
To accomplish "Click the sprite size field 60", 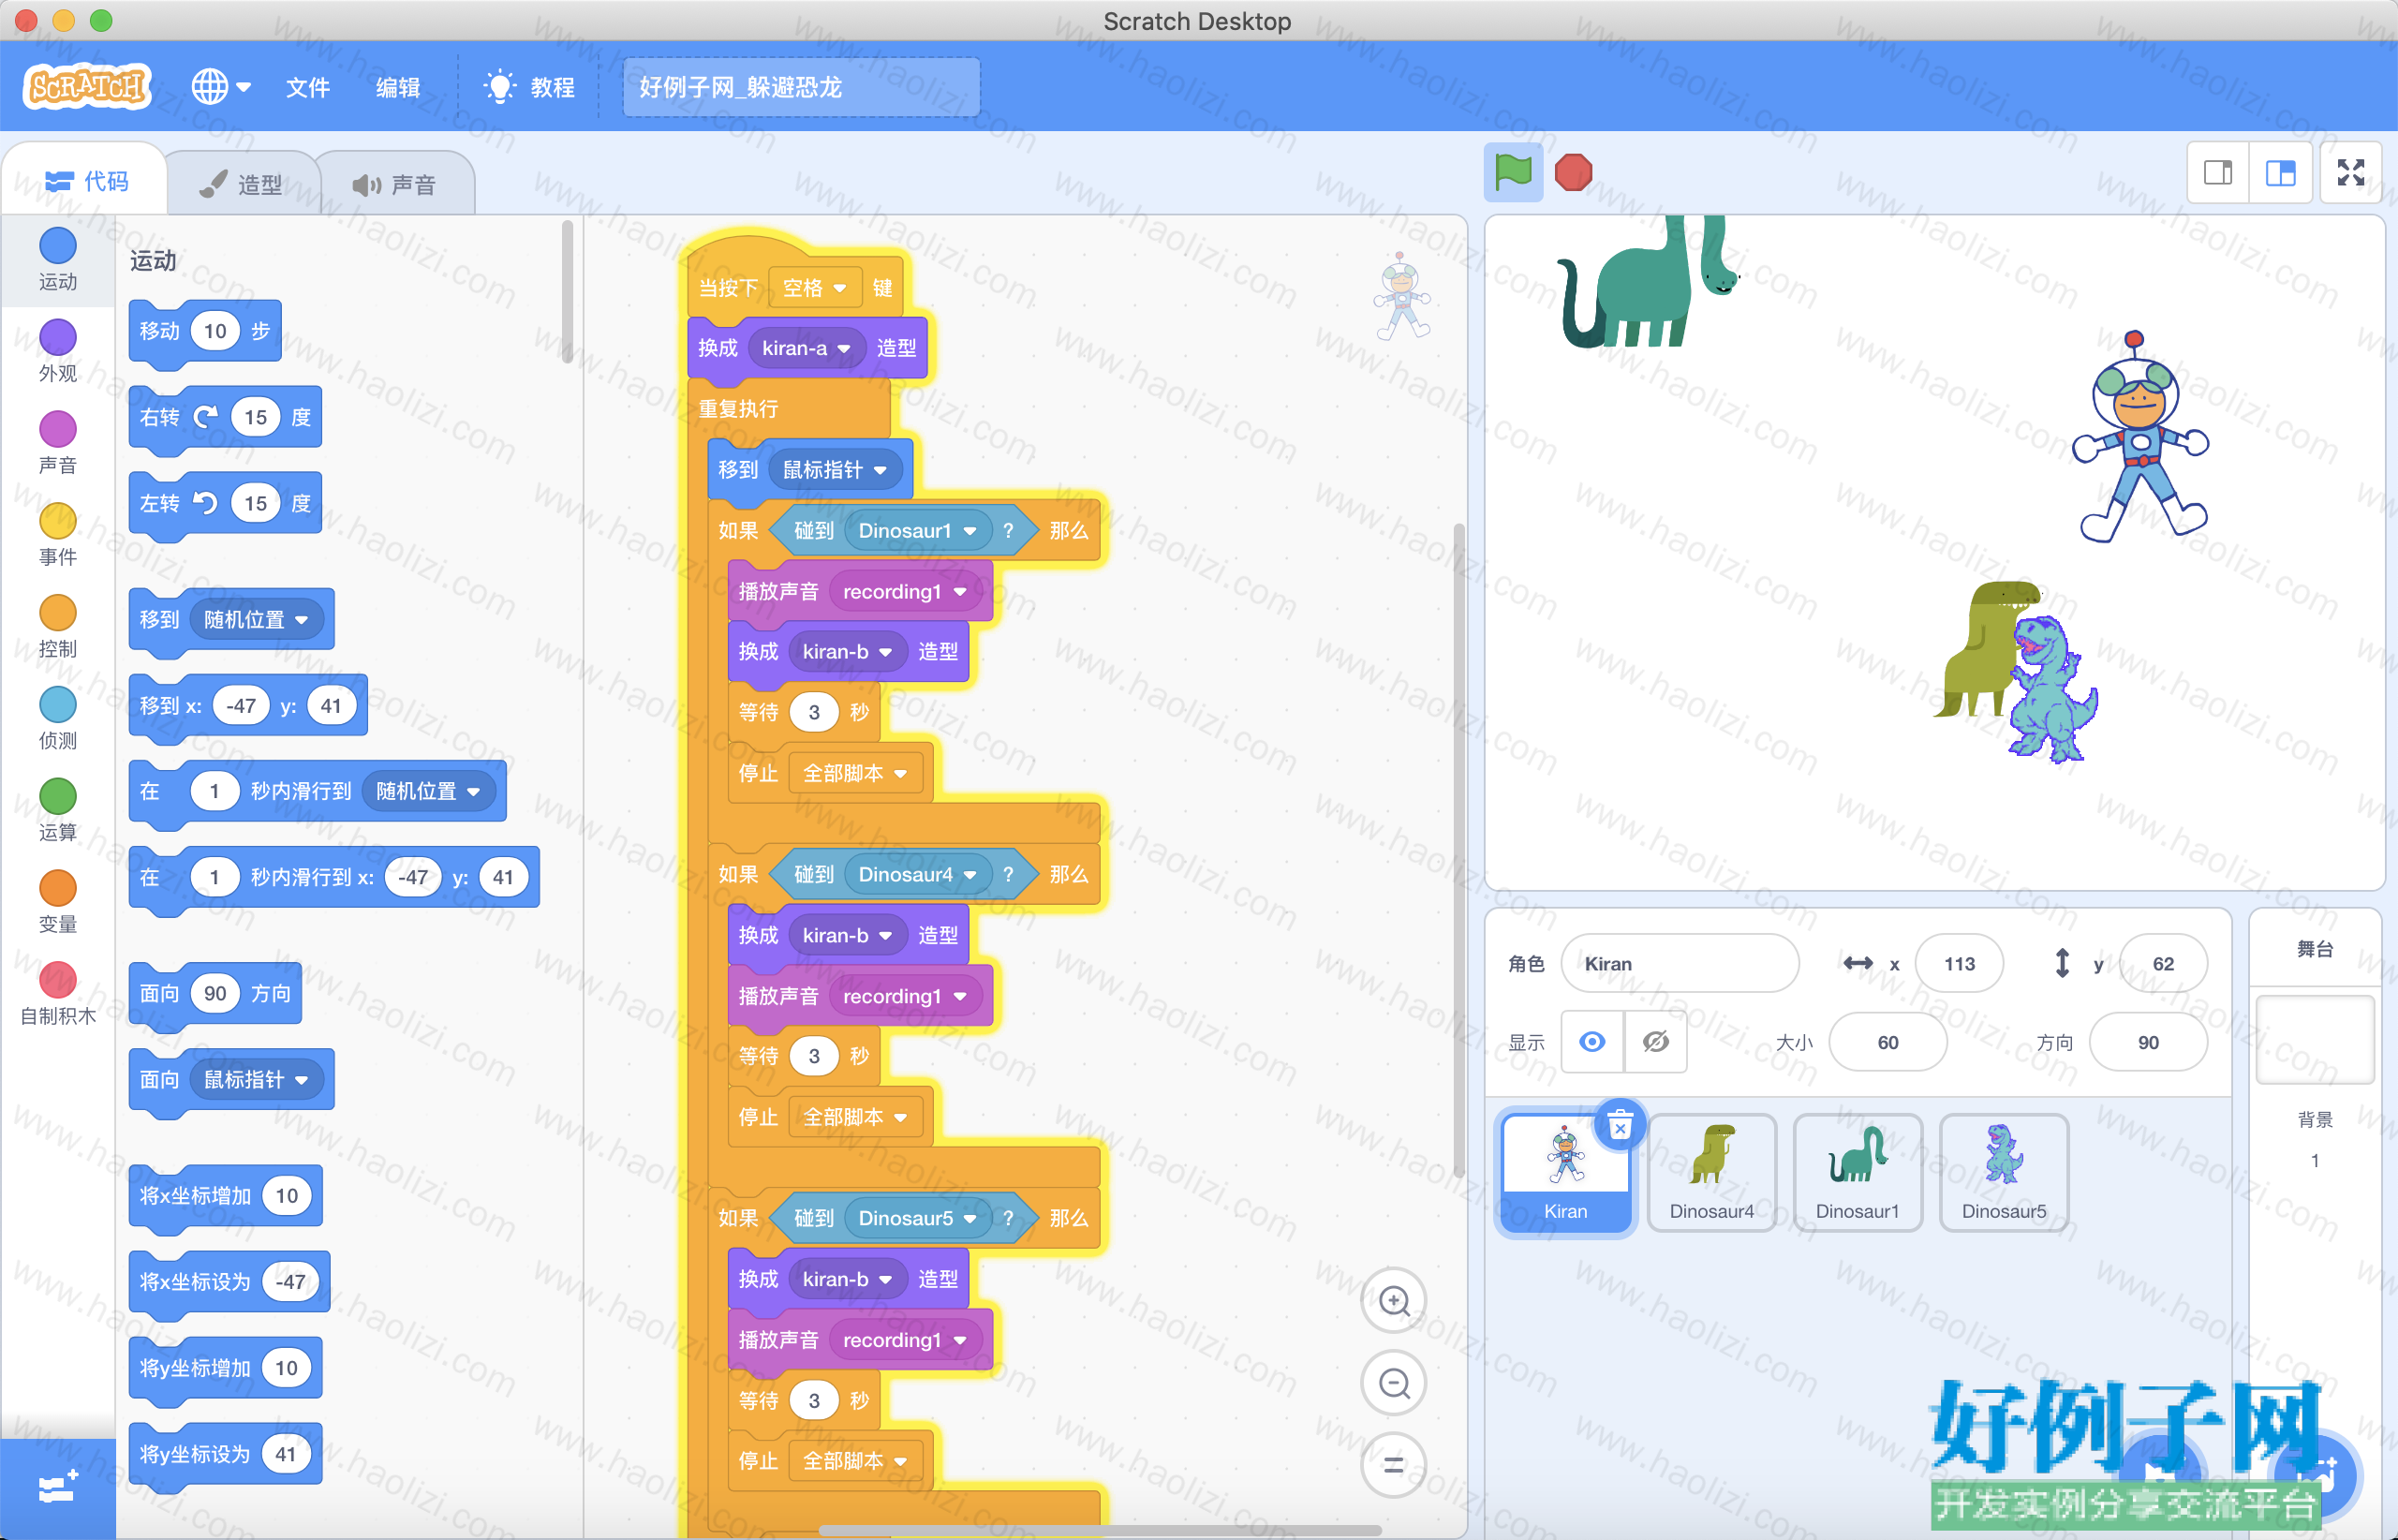I will pos(1887,1043).
